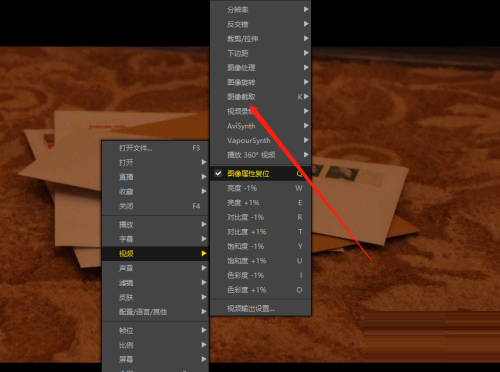The width and height of the screenshot is (500, 372).
Task: Select 关闭 (F4) menu entry
Action: [x=155, y=206]
